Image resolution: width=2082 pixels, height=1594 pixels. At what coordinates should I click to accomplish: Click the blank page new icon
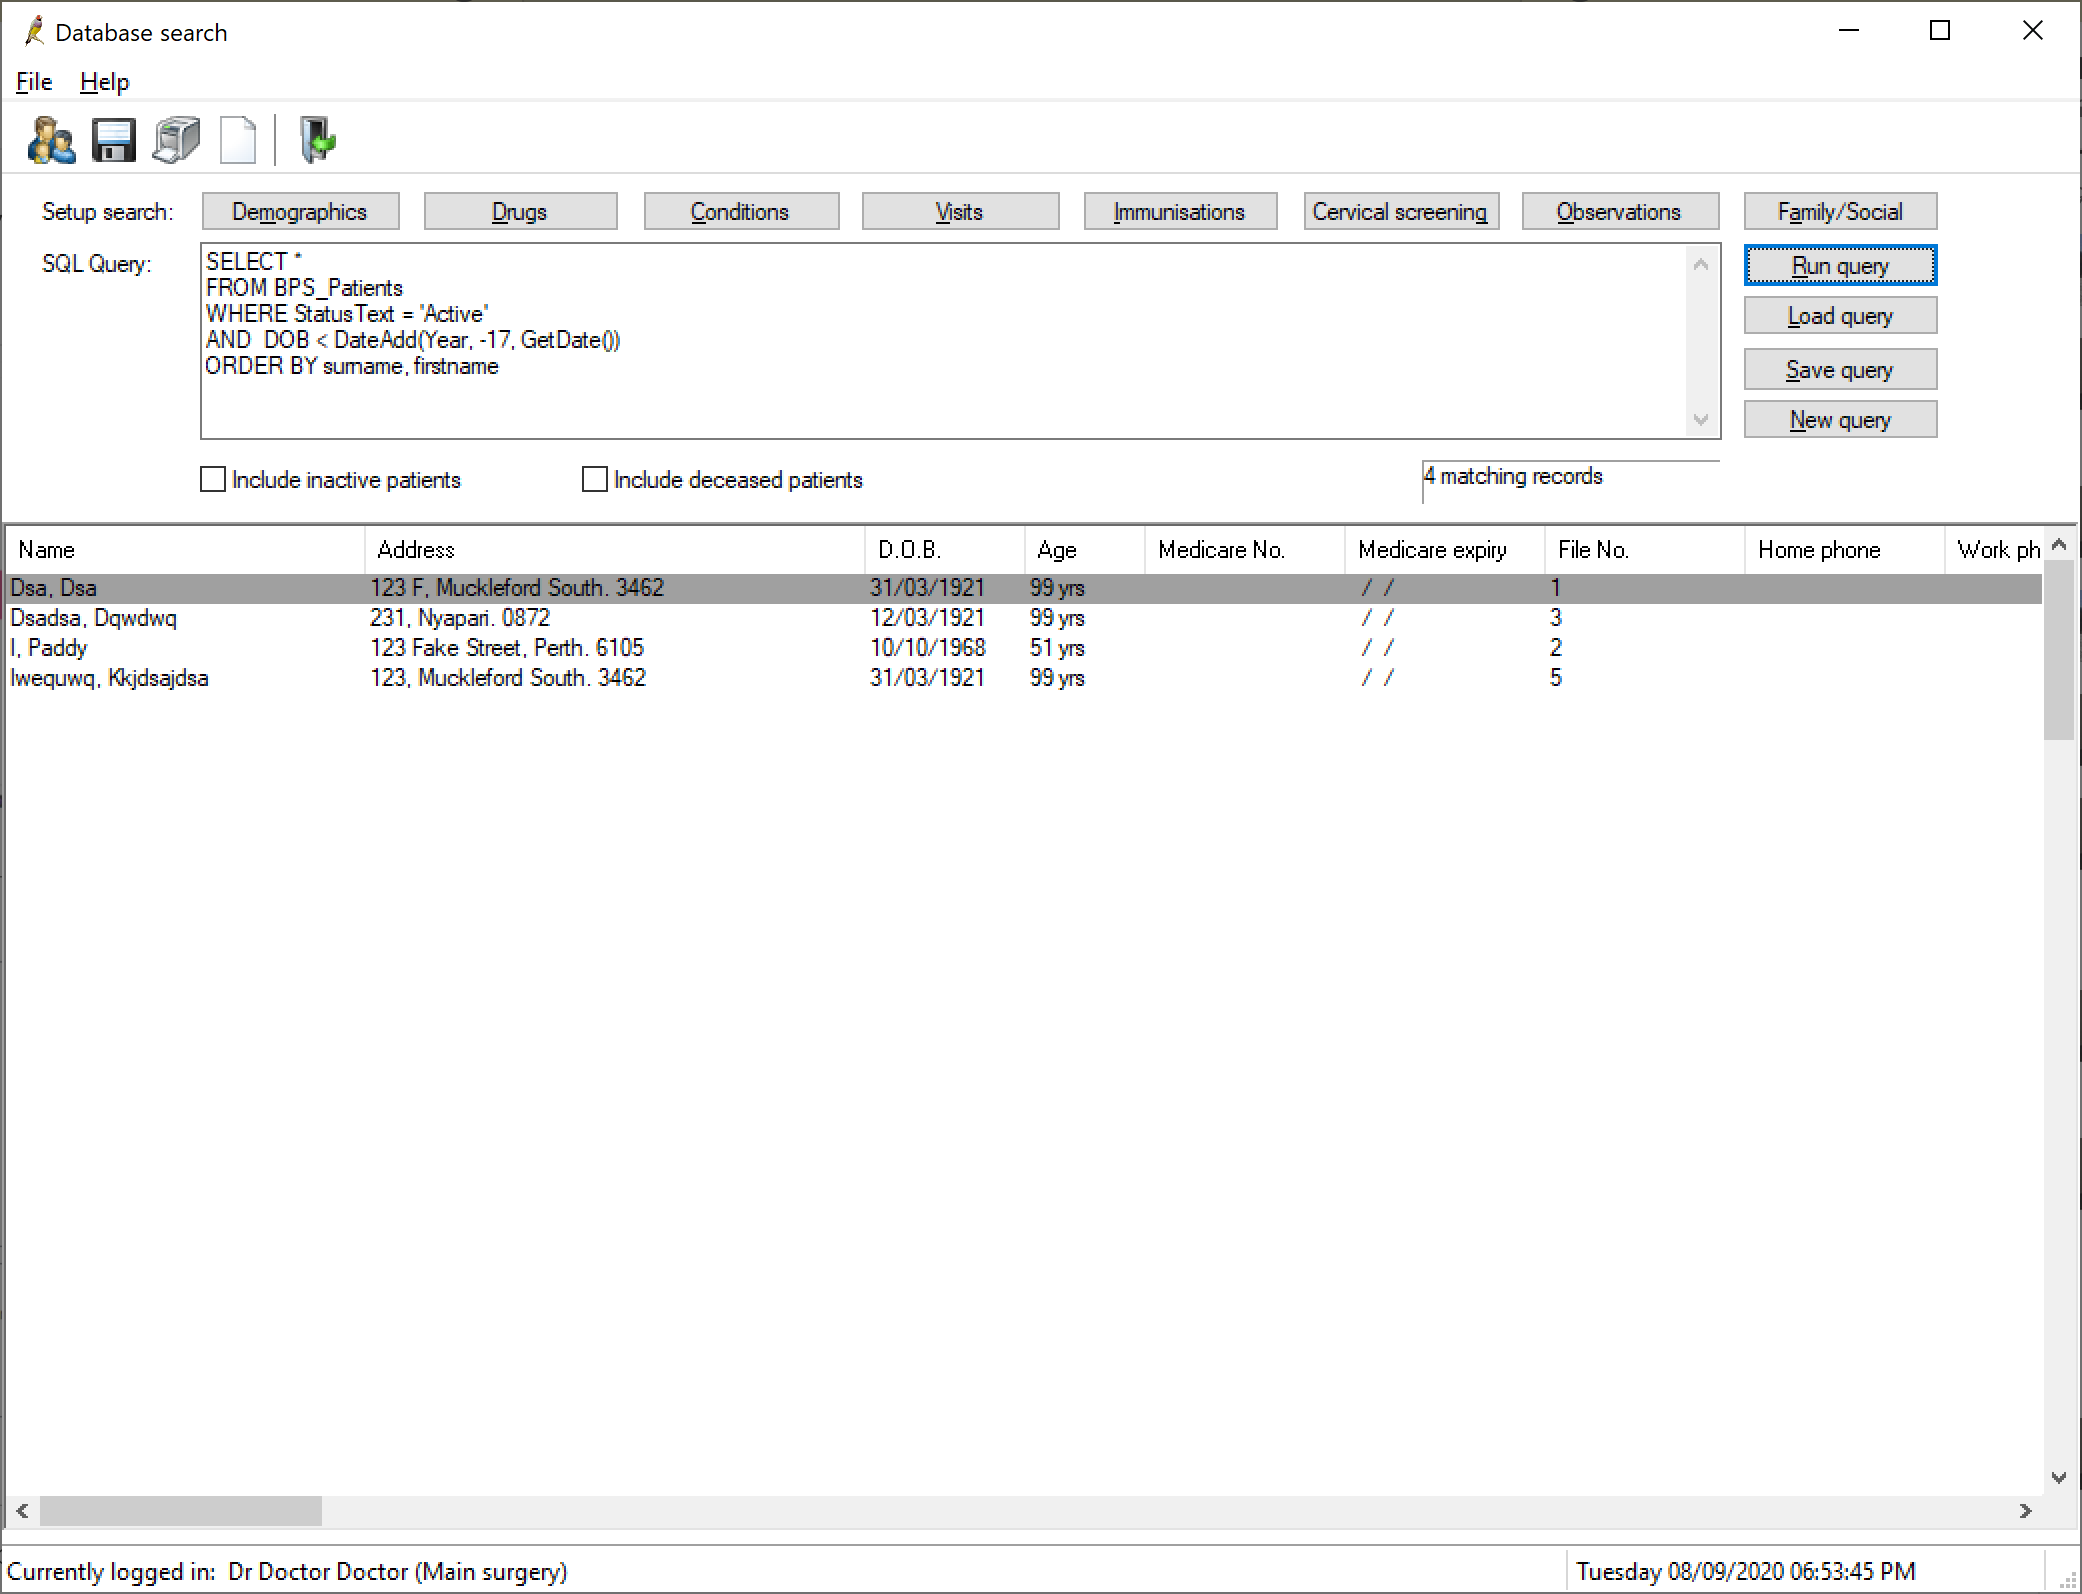(238, 139)
